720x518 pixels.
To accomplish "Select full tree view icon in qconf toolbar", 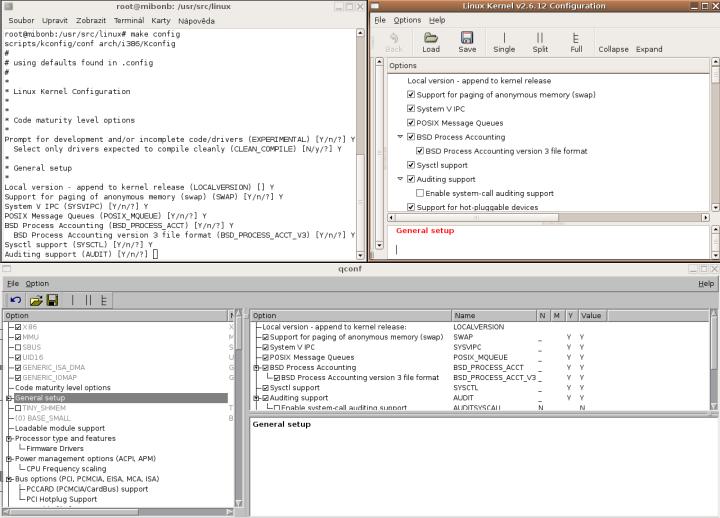I will pos(104,300).
